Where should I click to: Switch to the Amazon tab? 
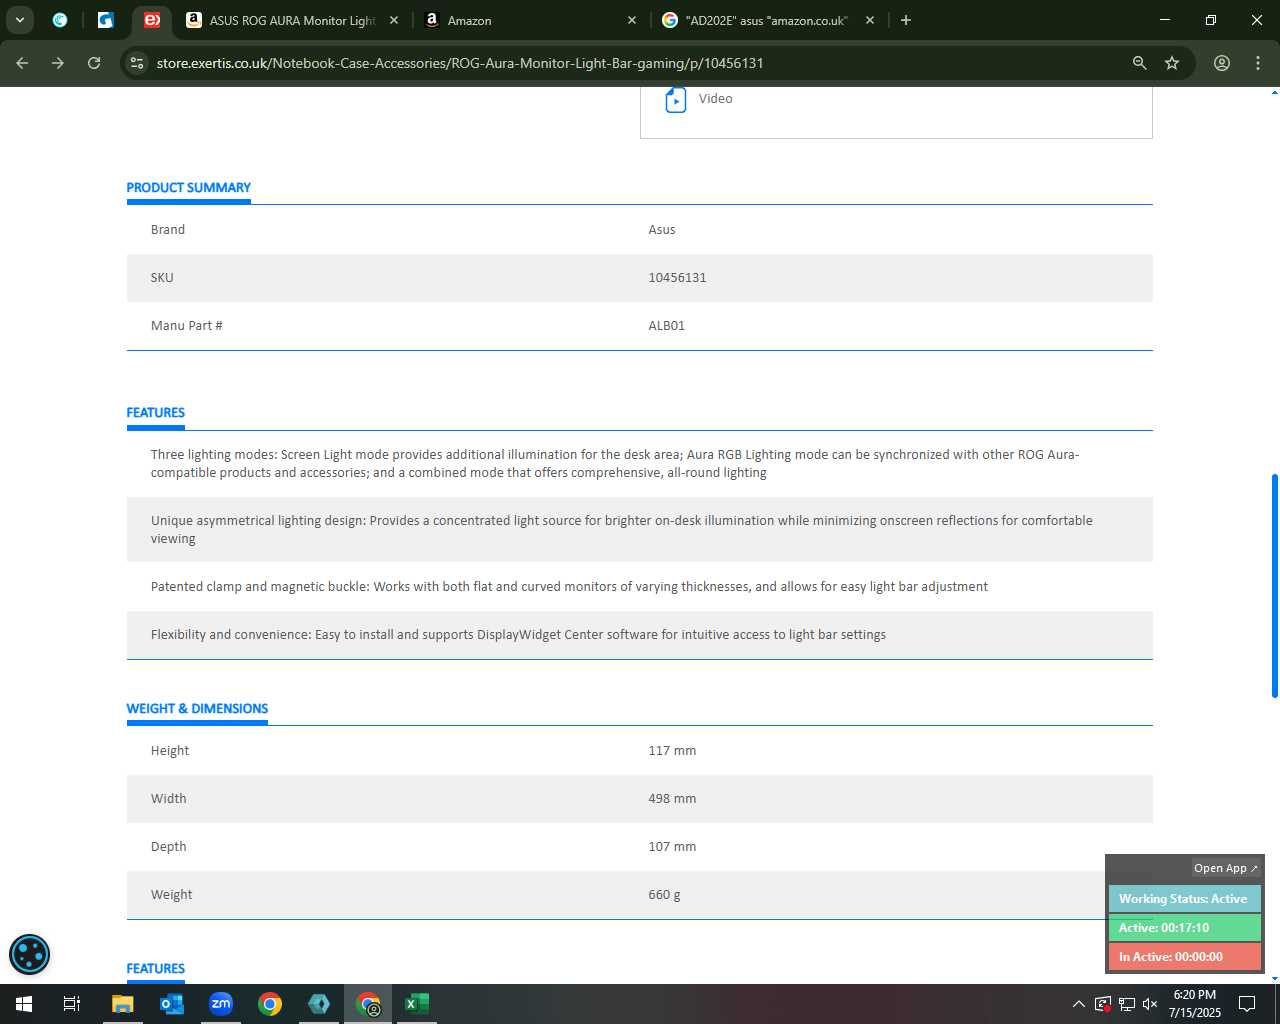point(530,20)
